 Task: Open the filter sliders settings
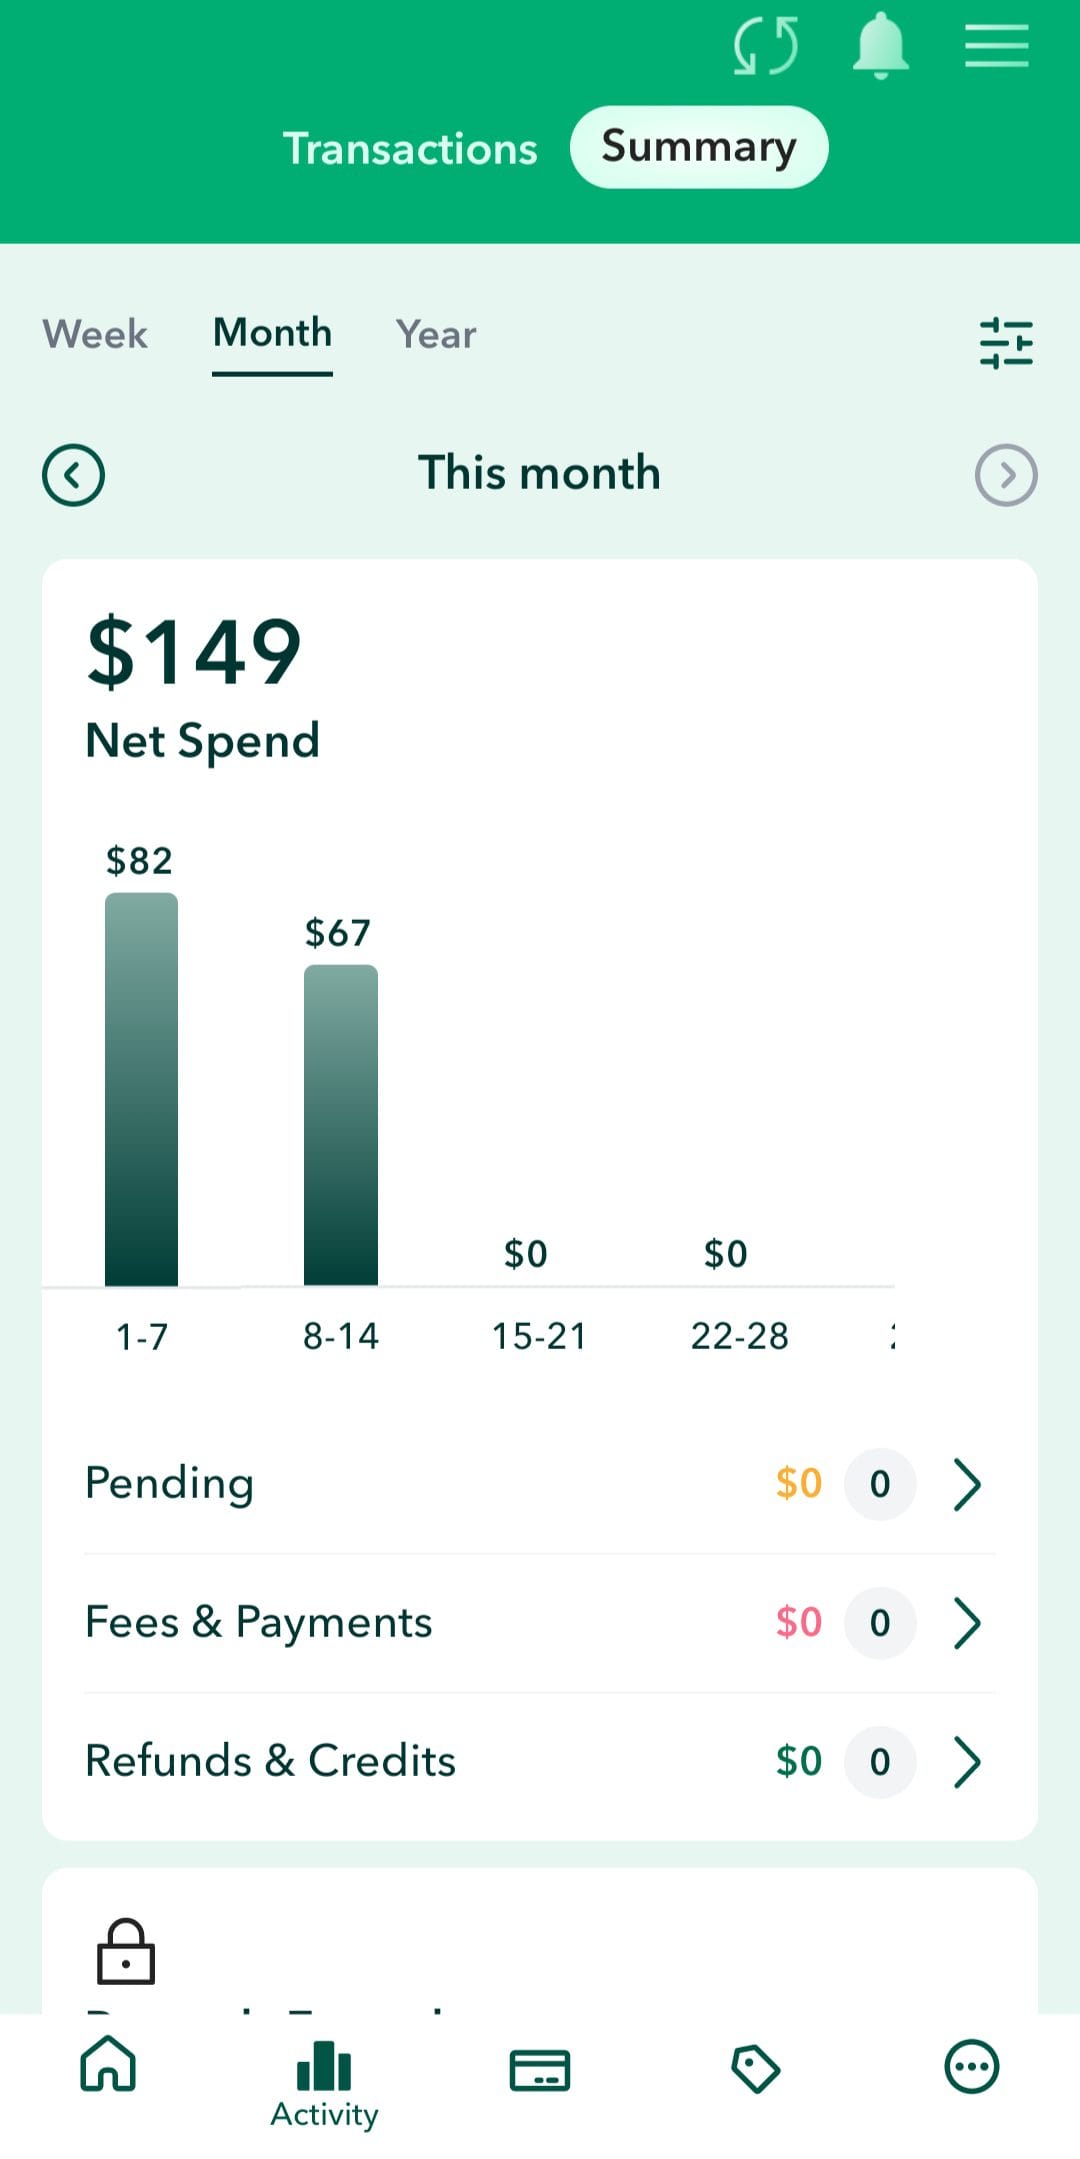coord(1006,343)
